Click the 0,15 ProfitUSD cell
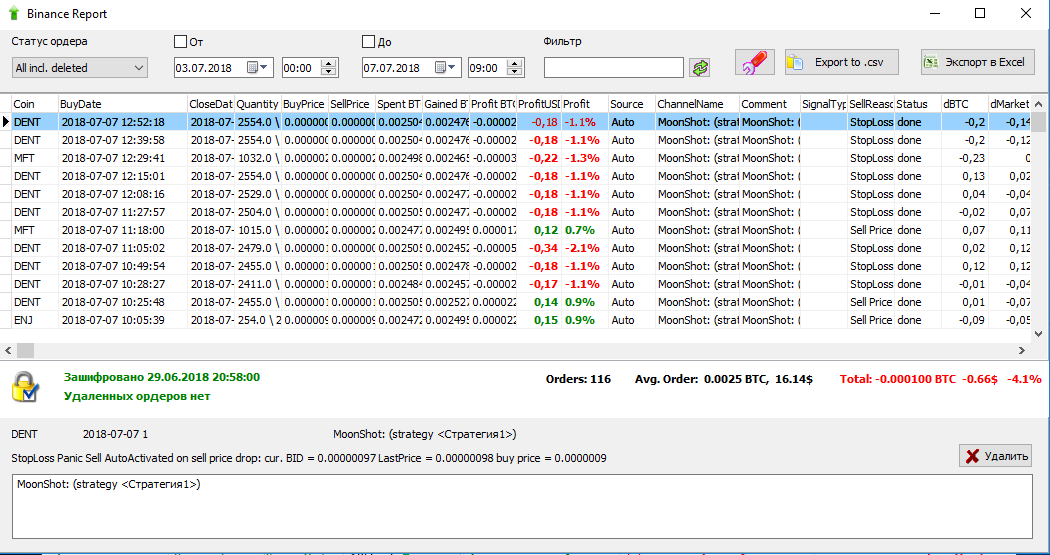1050x555 pixels. [538, 320]
